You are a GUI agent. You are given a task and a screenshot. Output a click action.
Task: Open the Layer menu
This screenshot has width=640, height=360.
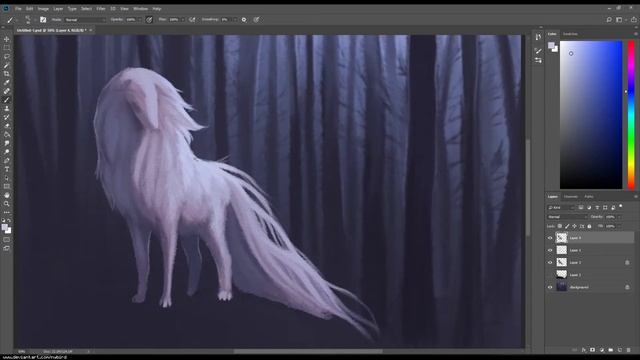click(x=58, y=9)
